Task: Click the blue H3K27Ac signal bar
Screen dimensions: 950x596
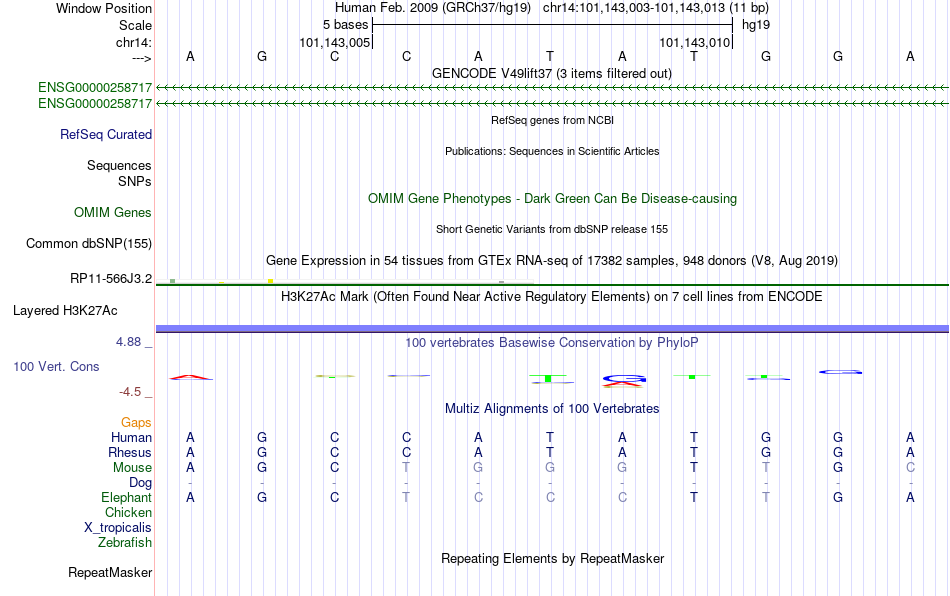Action: (x=552, y=329)
